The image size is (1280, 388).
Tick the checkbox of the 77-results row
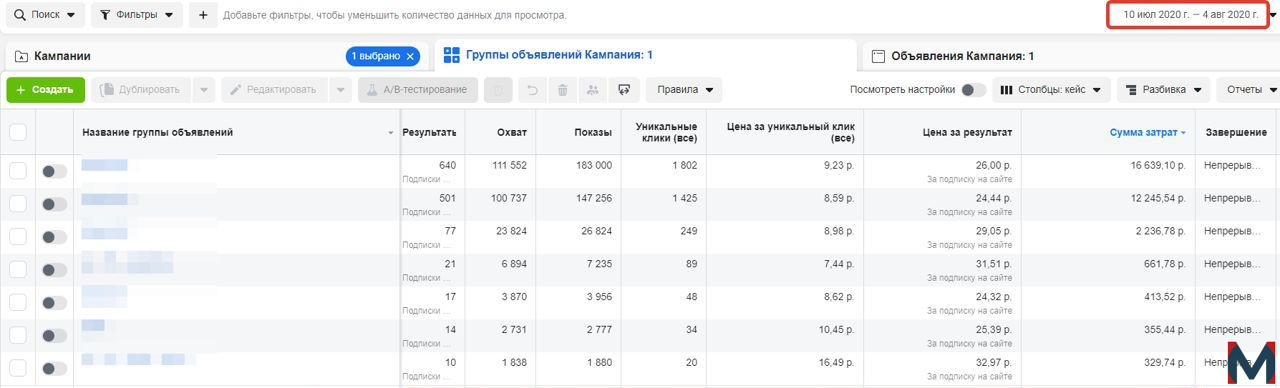tap(18, 237)
